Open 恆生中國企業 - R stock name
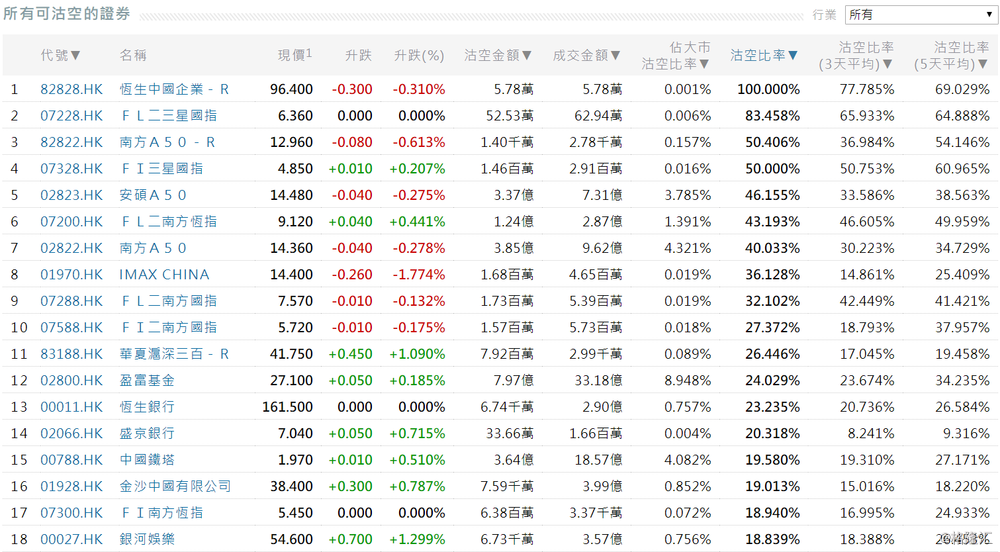 point(174,89)
